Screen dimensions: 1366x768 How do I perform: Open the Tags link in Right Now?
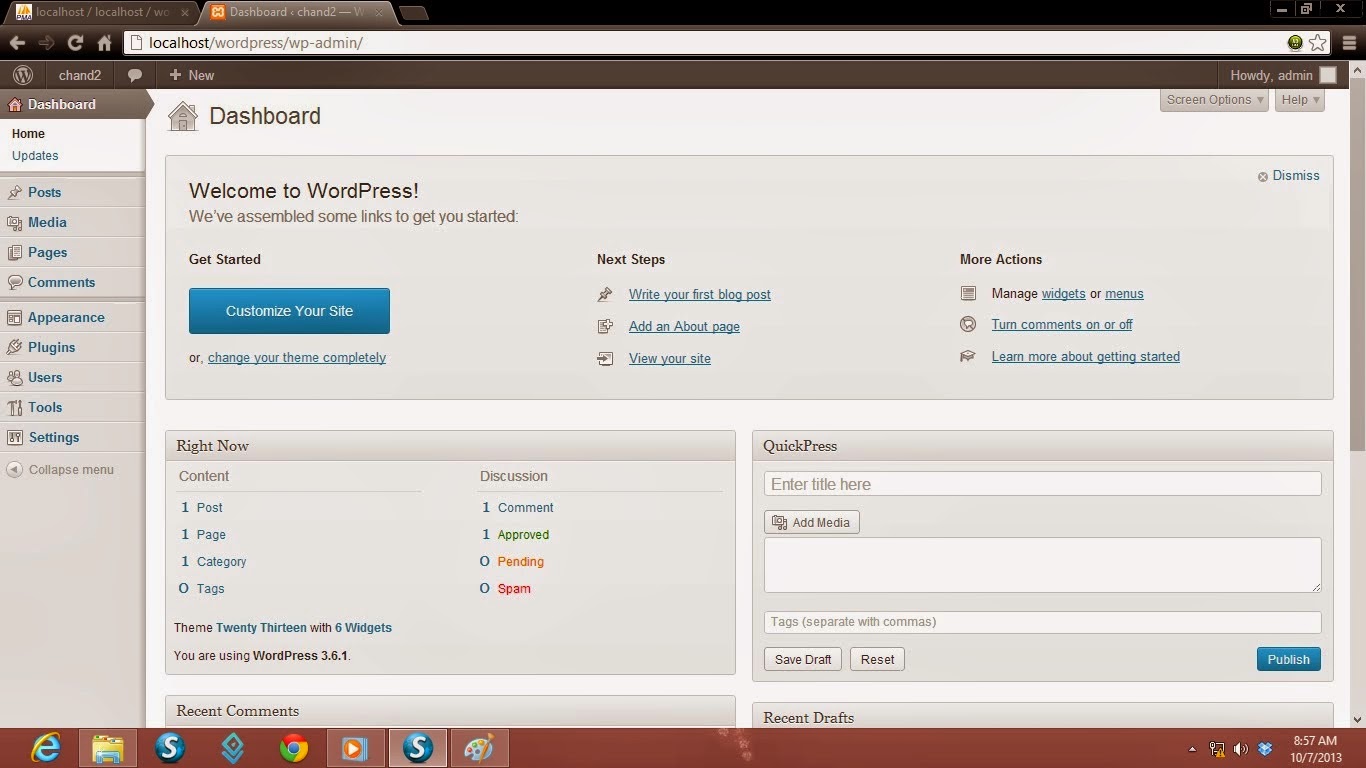211,588
